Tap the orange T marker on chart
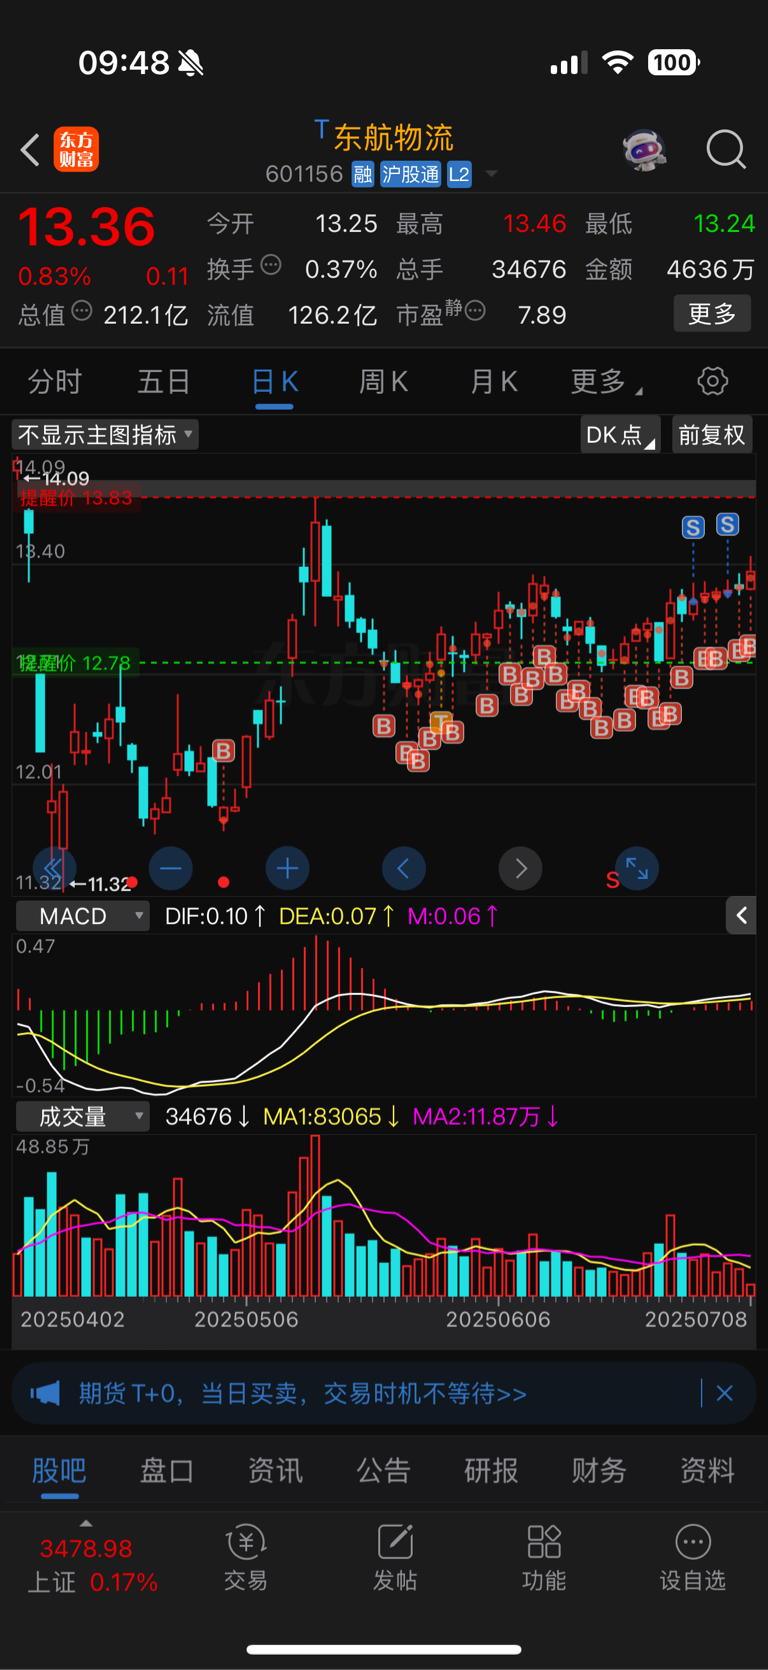 441,720
